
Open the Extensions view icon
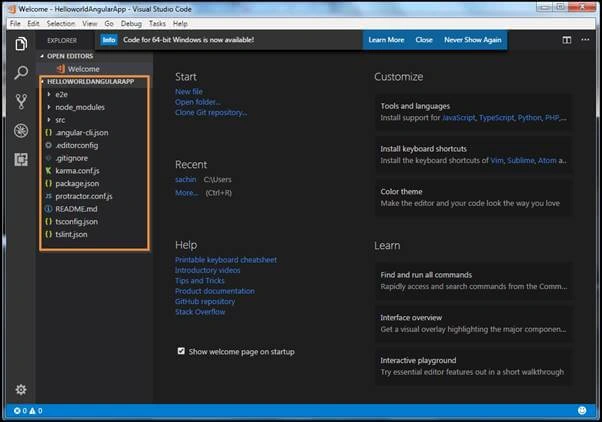(21, 159)
